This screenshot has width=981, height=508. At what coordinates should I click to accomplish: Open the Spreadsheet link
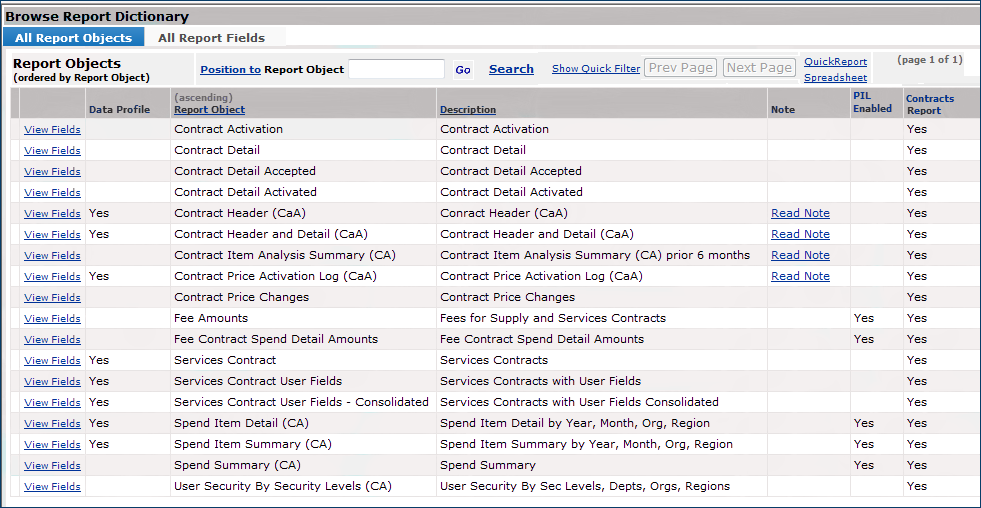[835, 77]
